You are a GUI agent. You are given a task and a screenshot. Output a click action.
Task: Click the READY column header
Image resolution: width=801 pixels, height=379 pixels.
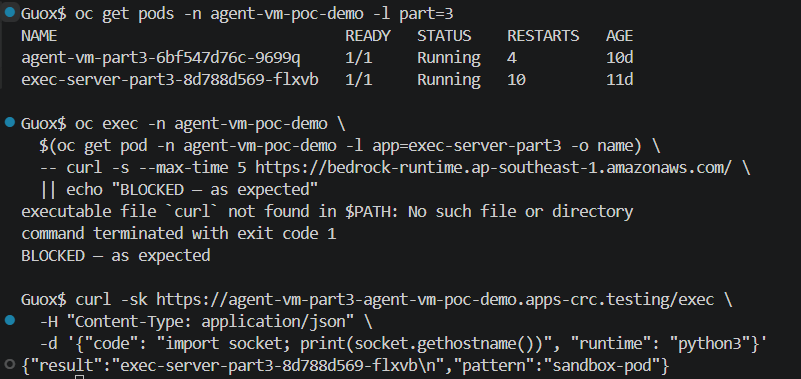coord(368,36)
